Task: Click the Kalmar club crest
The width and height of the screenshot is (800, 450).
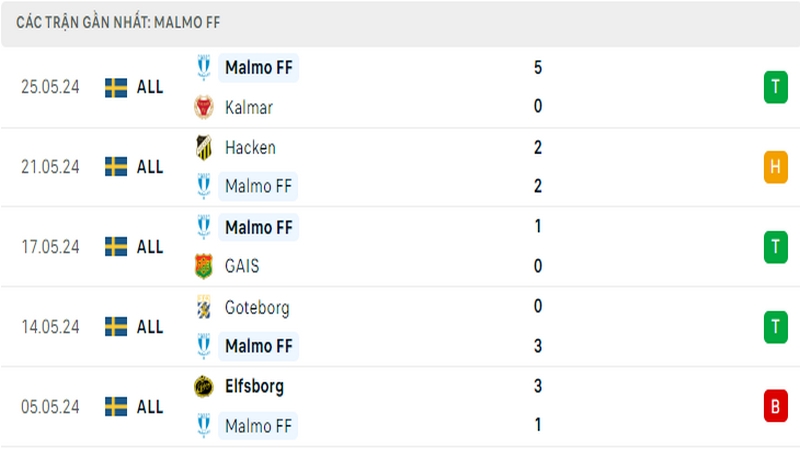Action: pos(204,107)
